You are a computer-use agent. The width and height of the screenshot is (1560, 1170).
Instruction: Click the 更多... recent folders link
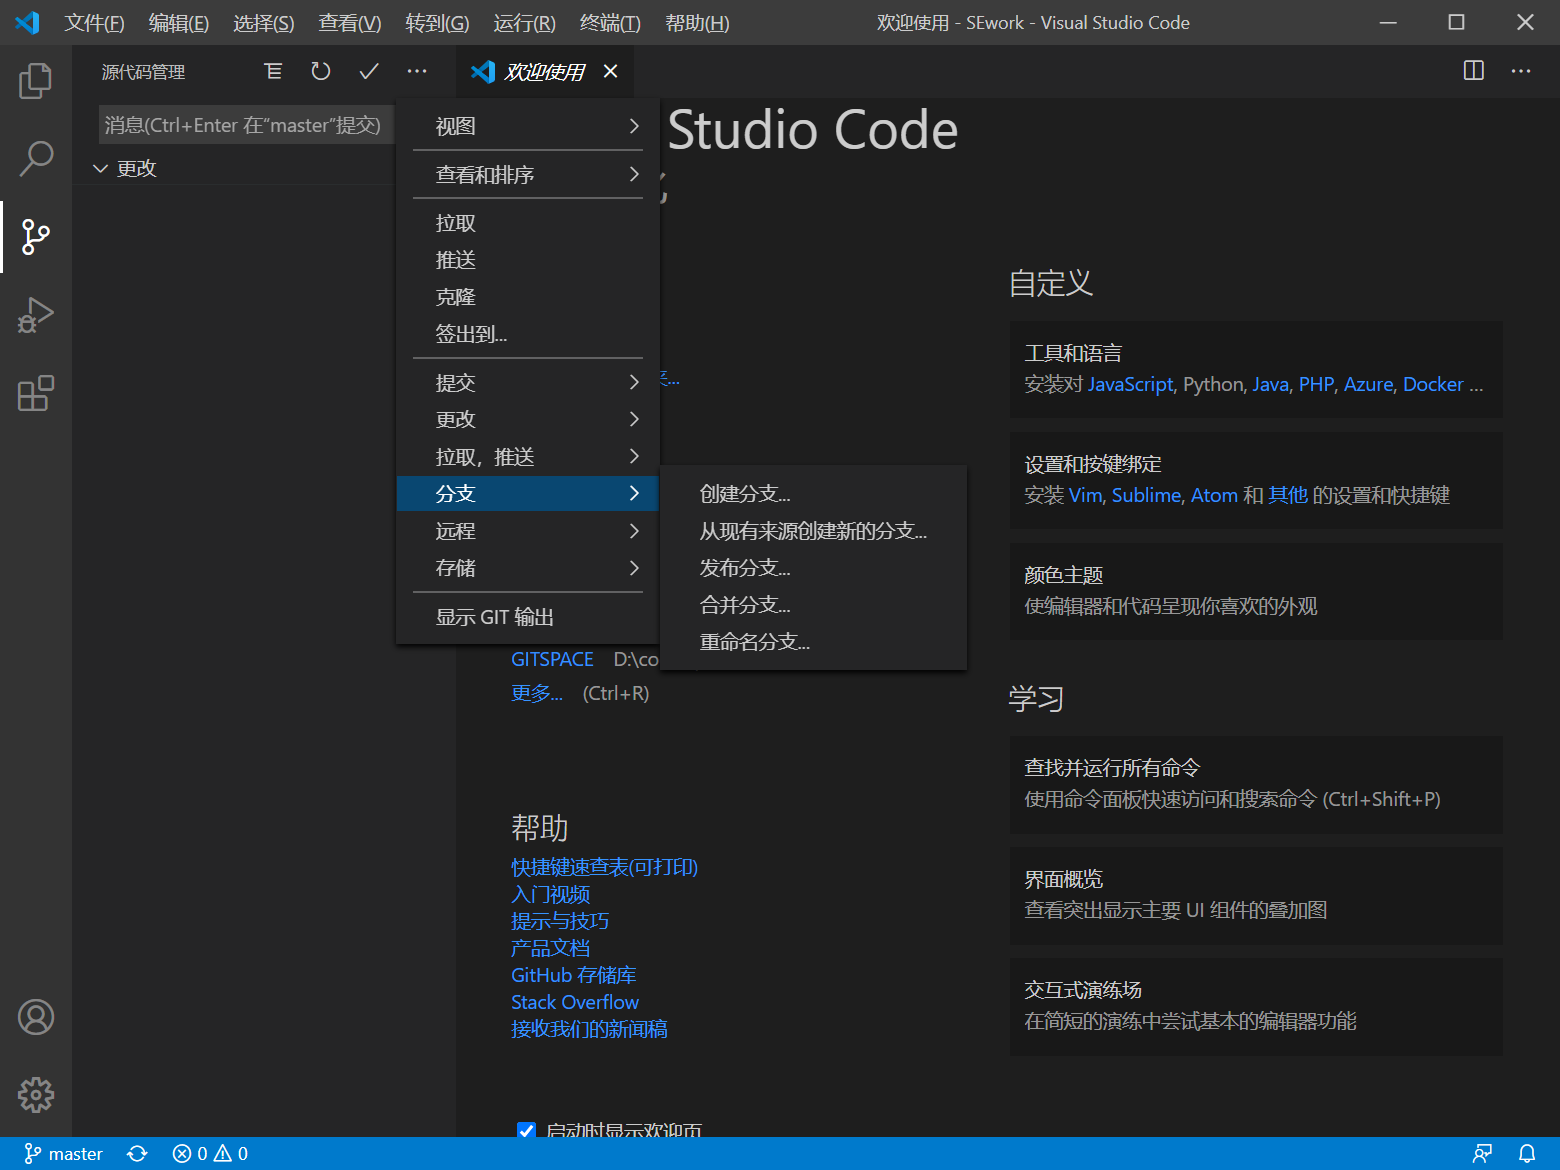pos(537,693)
